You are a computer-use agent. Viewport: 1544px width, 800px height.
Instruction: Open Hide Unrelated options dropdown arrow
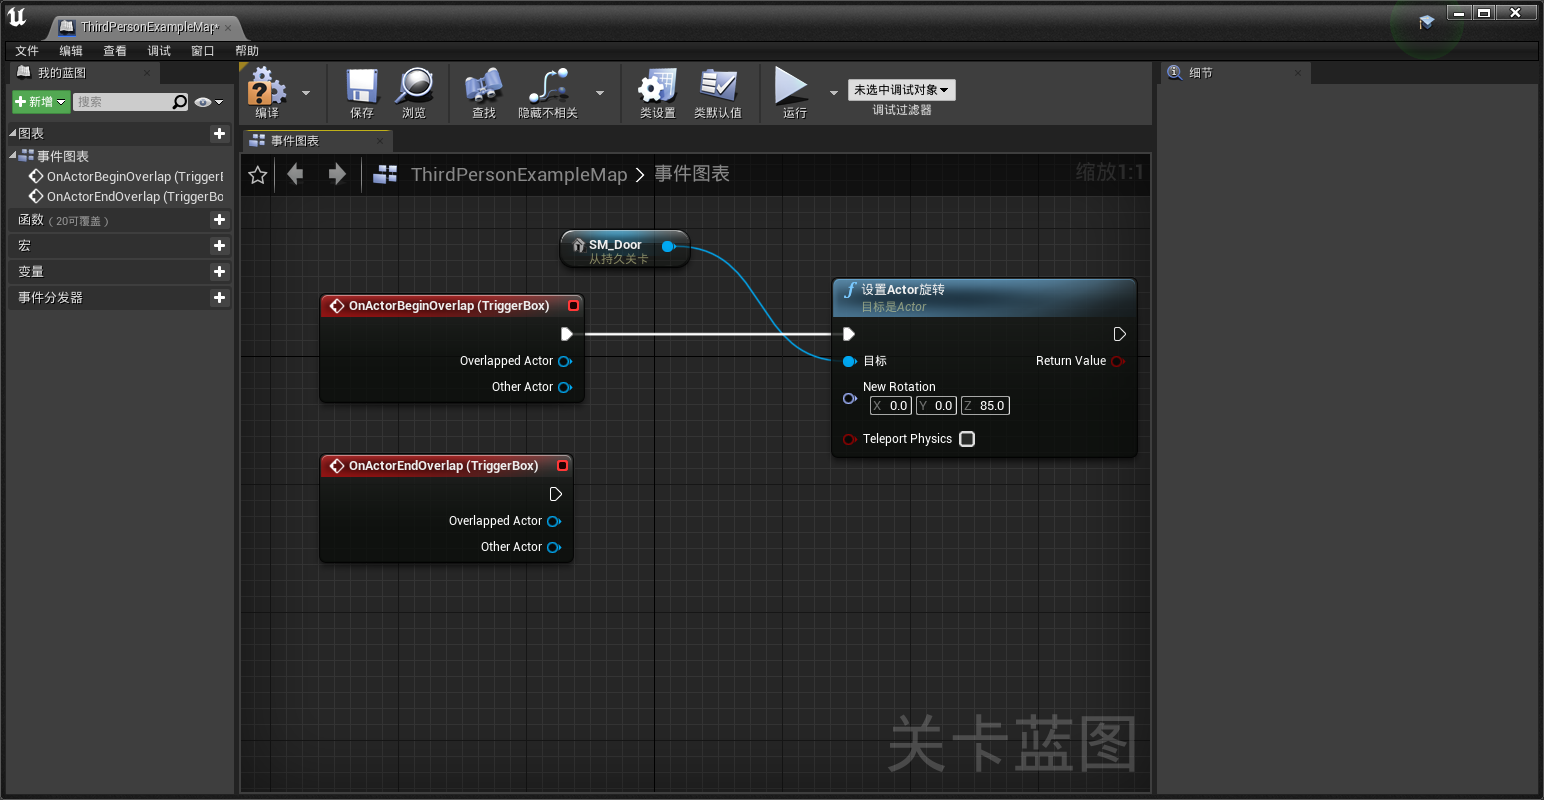coord(600,93)
